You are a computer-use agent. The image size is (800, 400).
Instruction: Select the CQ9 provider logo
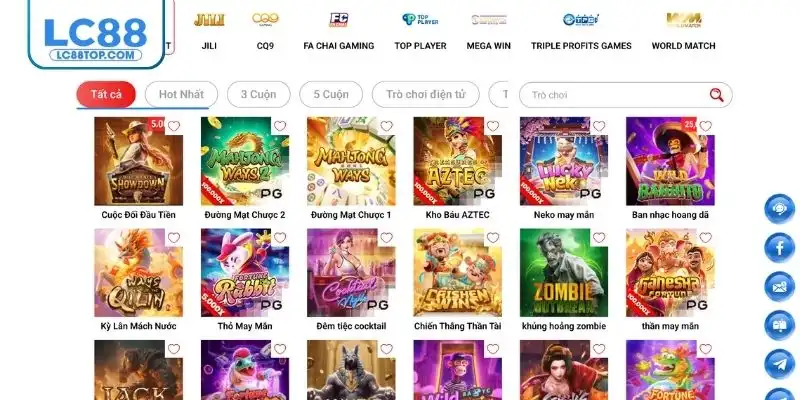tap(265, 20)
